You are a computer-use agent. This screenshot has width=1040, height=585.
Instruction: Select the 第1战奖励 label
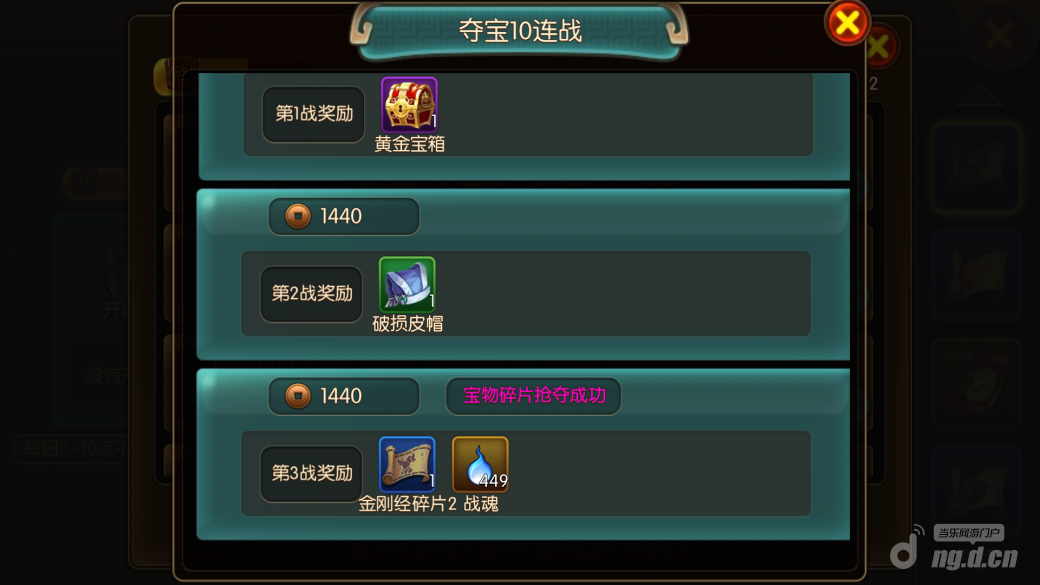tap(314, 114)
